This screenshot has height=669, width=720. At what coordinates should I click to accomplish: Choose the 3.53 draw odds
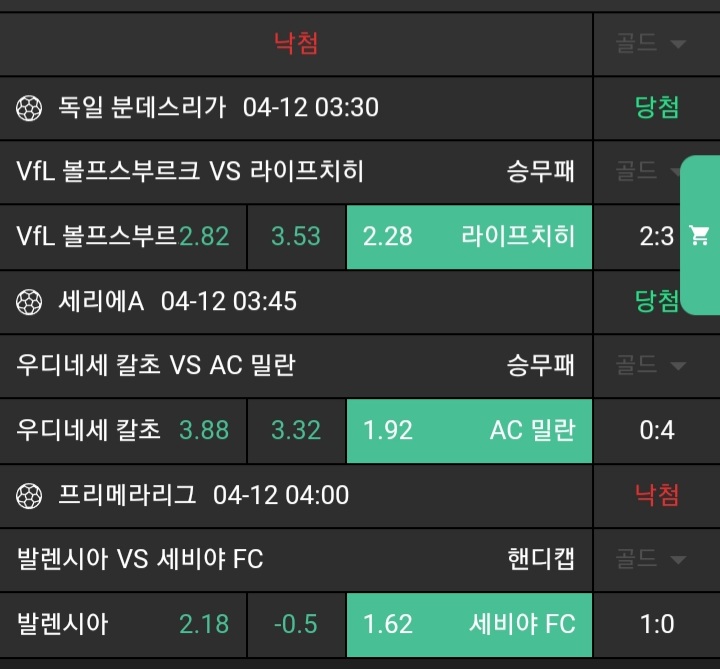click(x=296, y=236)
